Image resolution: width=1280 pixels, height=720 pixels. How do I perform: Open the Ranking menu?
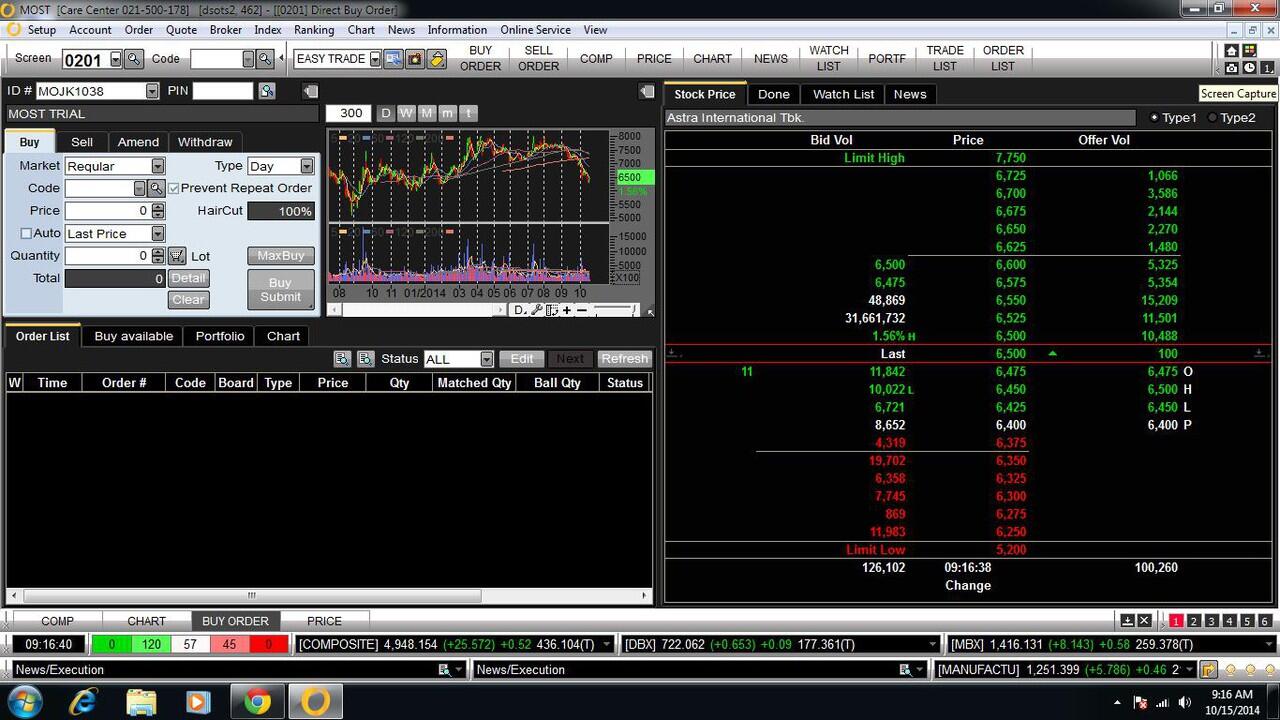coord(314,30)
